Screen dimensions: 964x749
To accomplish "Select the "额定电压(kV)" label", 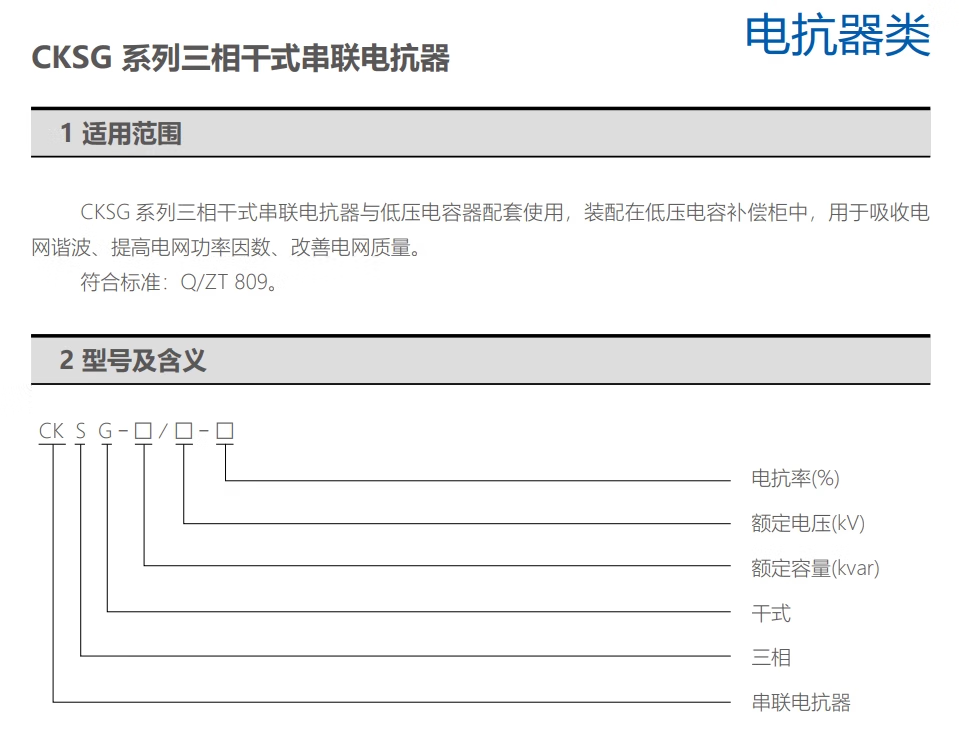I will (x=807, y=523).
